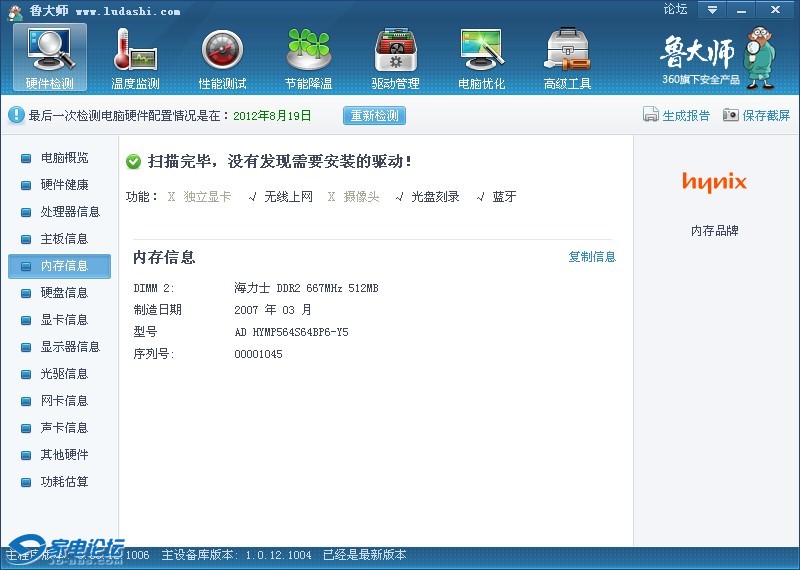Viewport: 800px width, 570px height.
Task: Click the hynix memory brand logo
Action: click(714, 183)
